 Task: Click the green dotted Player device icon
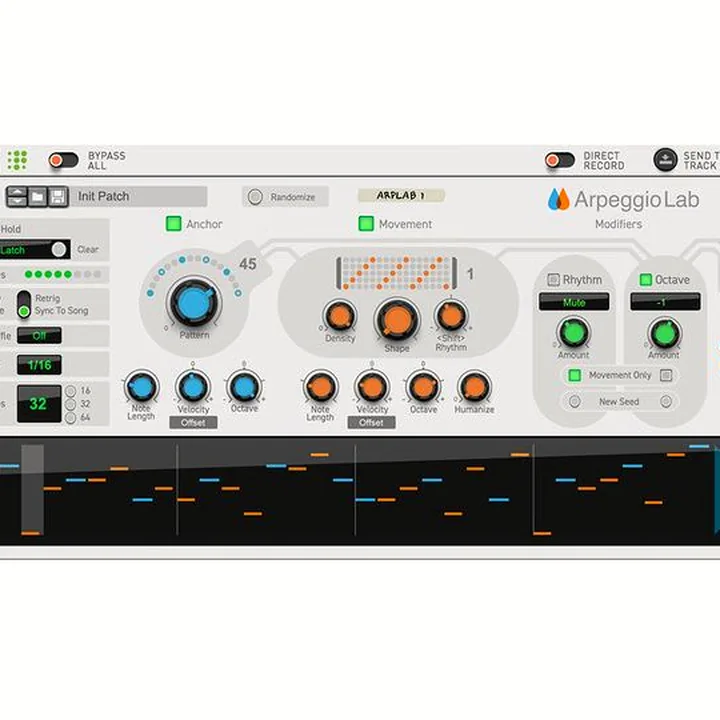17,160
